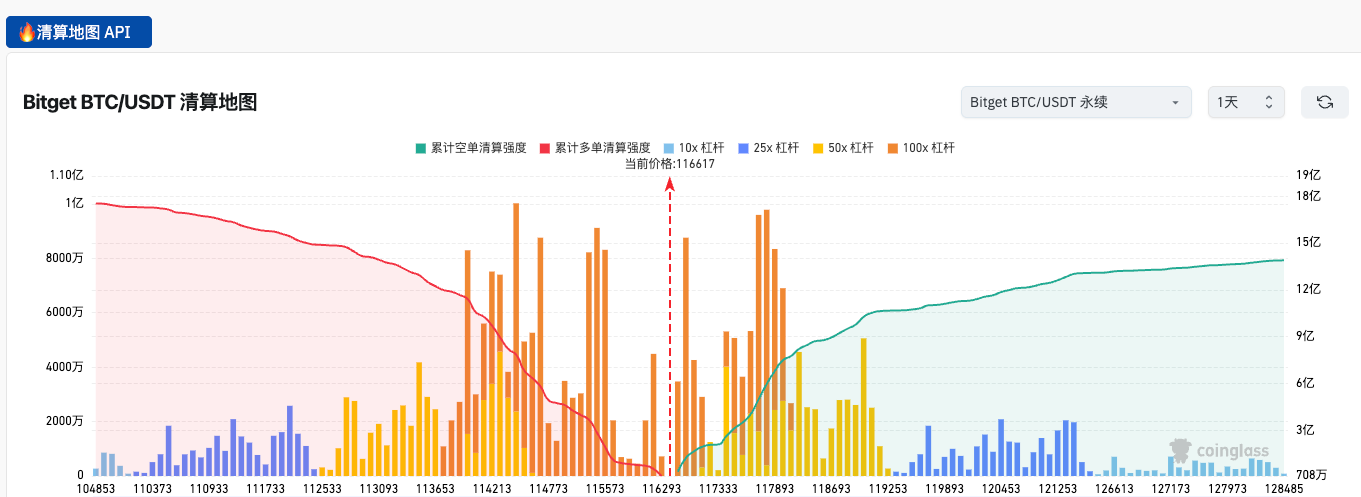Click the 1.10亿 left axis label
Screen dimensions: 1361x497
point(66,175)
